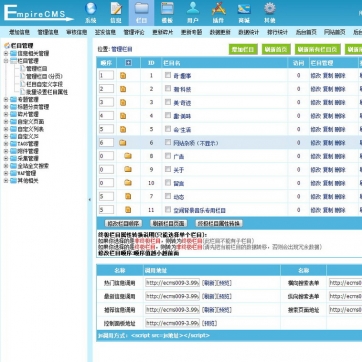The width and height of the screenshot is (362, 362).
Task: Click the 刷新栏目页面 button
Action: click(x=168, y=223)
